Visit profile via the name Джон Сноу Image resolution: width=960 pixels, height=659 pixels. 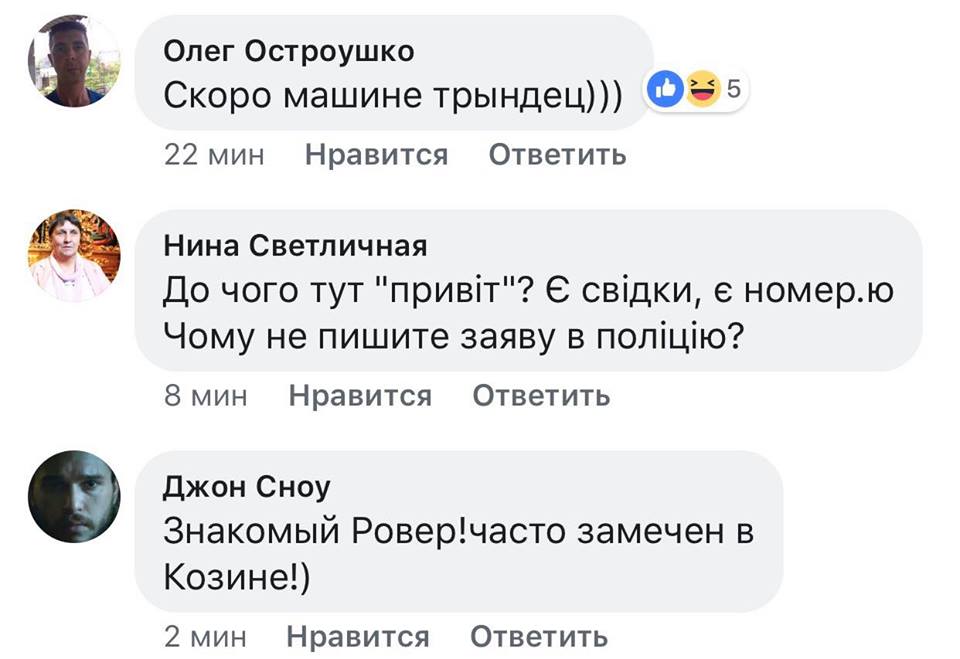point(246,487)
